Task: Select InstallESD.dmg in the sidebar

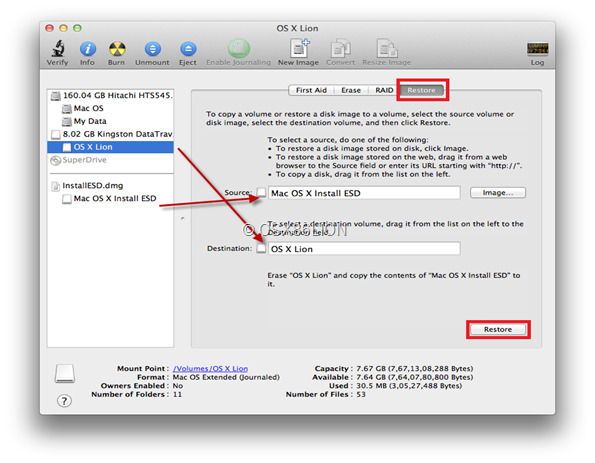Action: (x=111, y=186)
